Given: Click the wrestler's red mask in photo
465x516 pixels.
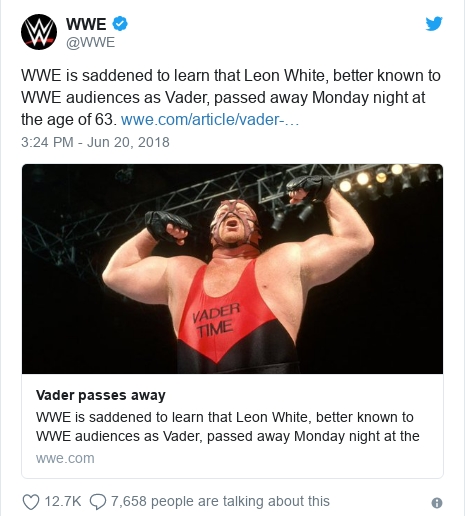Looking at the screenshot, I should pos(234,223).
